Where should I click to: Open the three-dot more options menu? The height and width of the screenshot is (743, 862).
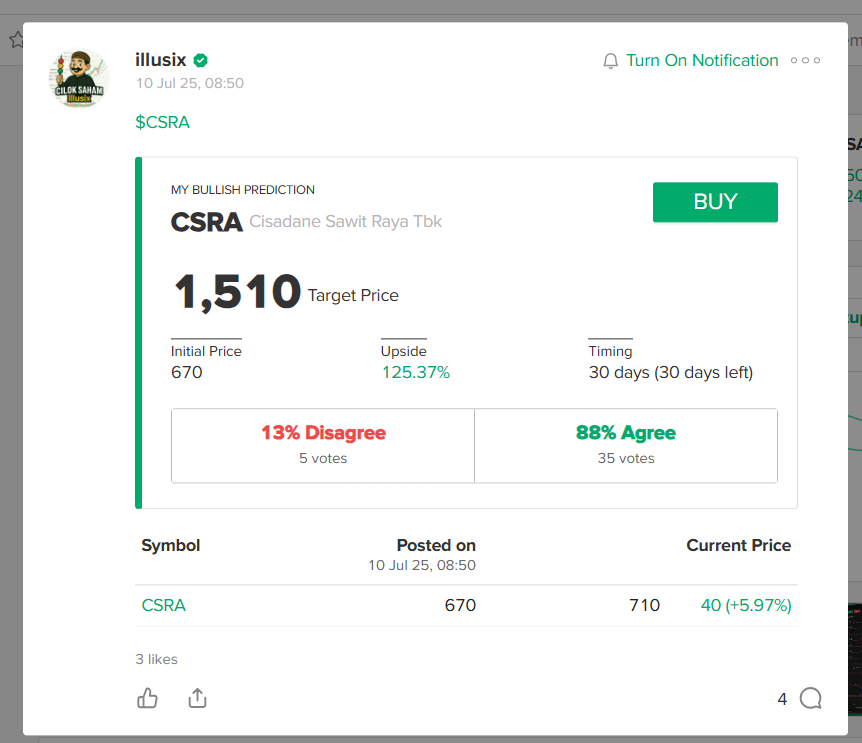[x=805, y=60]
